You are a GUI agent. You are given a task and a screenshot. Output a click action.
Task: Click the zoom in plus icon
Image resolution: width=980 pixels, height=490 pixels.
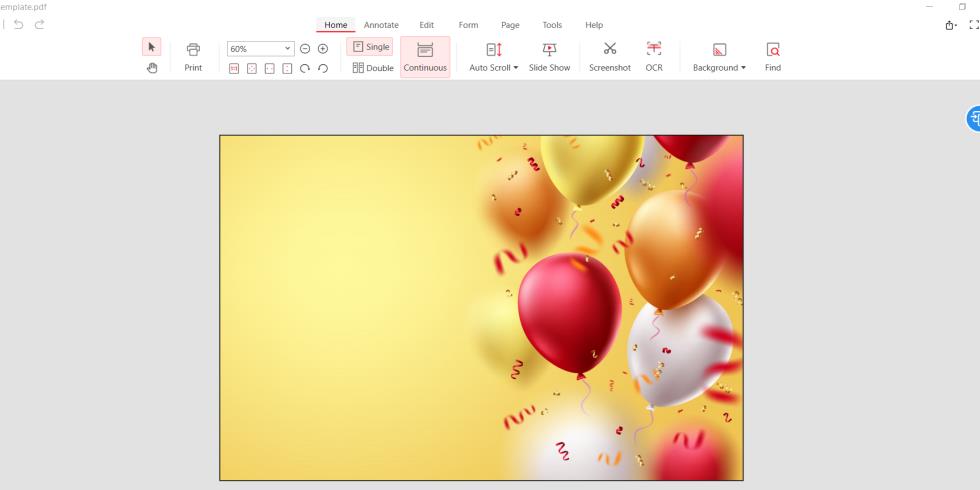coord(322,48)
